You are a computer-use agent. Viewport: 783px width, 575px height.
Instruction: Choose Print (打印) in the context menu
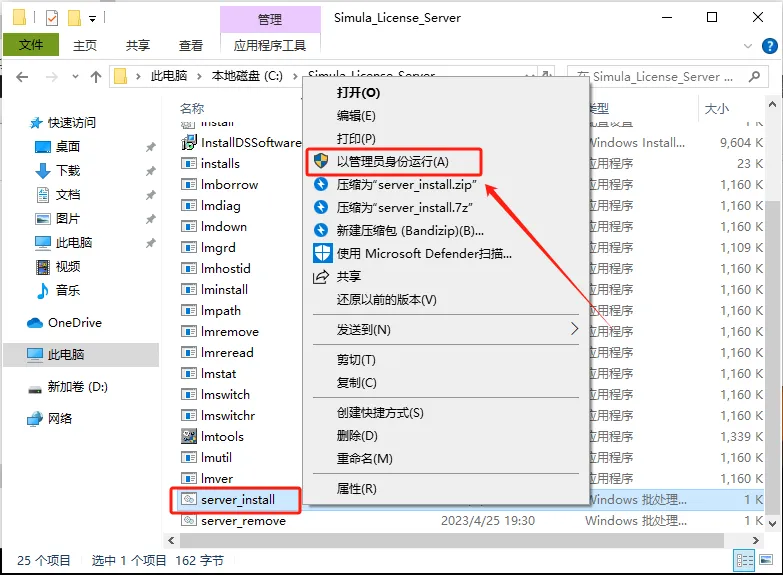[356, 138]
